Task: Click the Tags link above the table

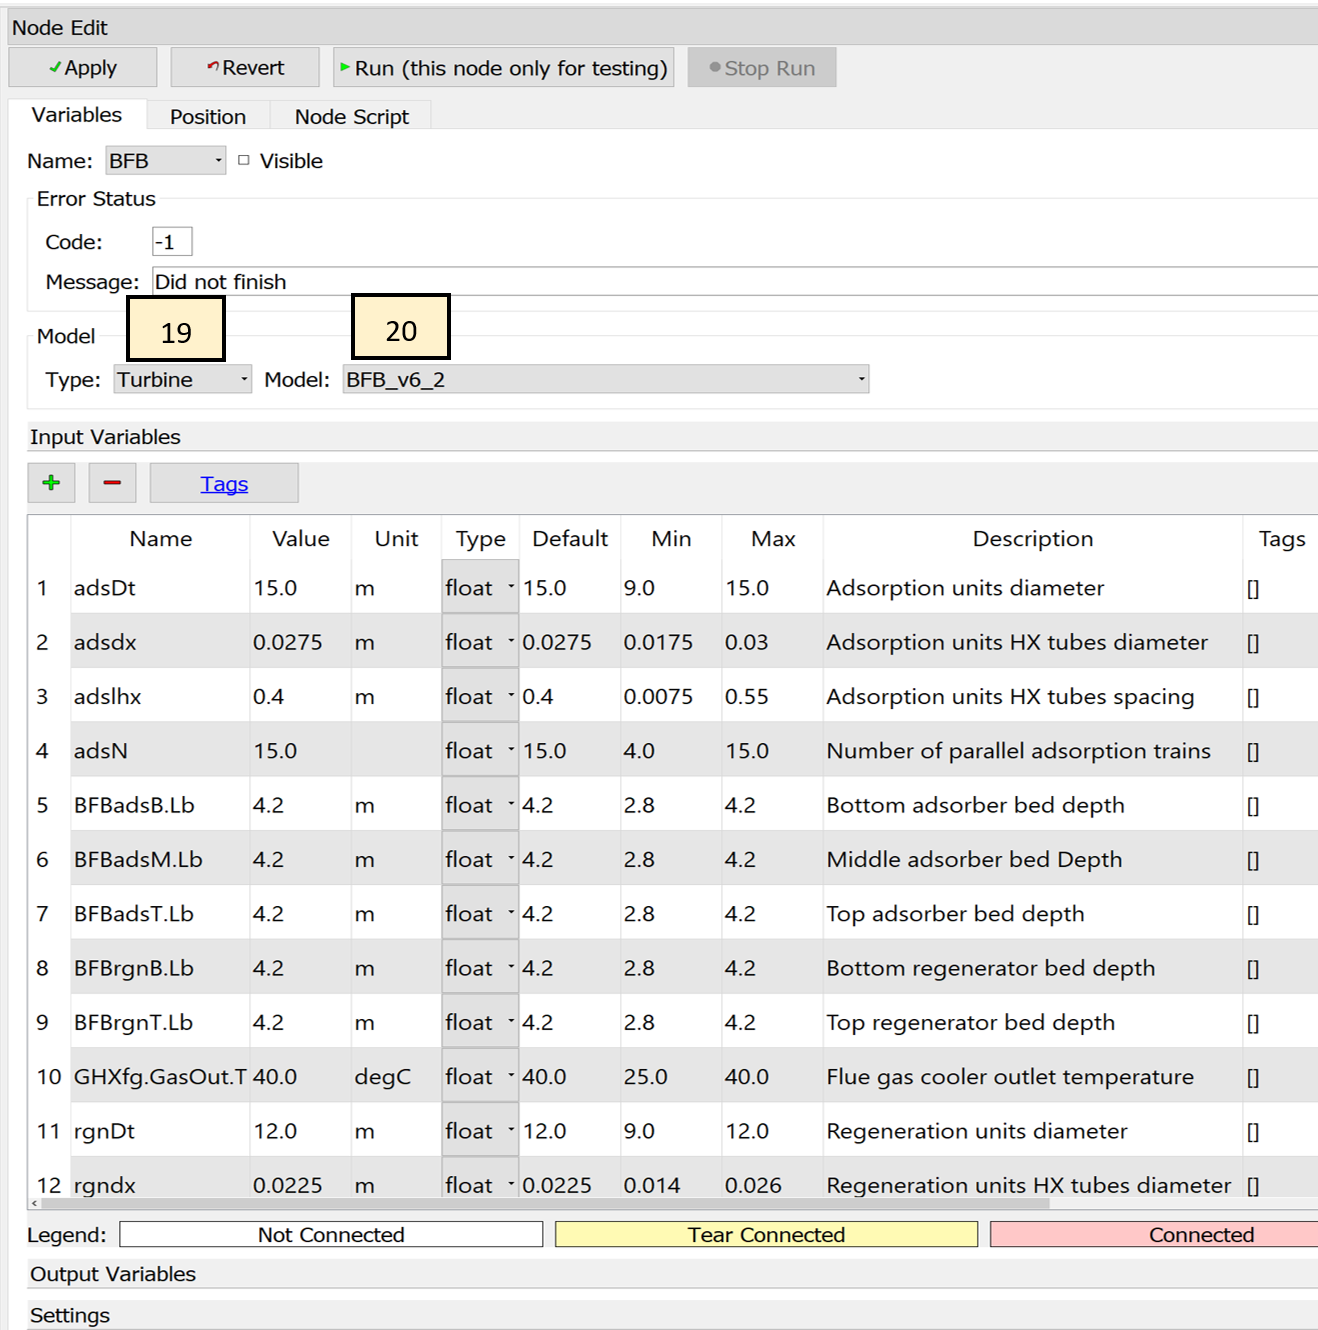Action: pos(223,483)
